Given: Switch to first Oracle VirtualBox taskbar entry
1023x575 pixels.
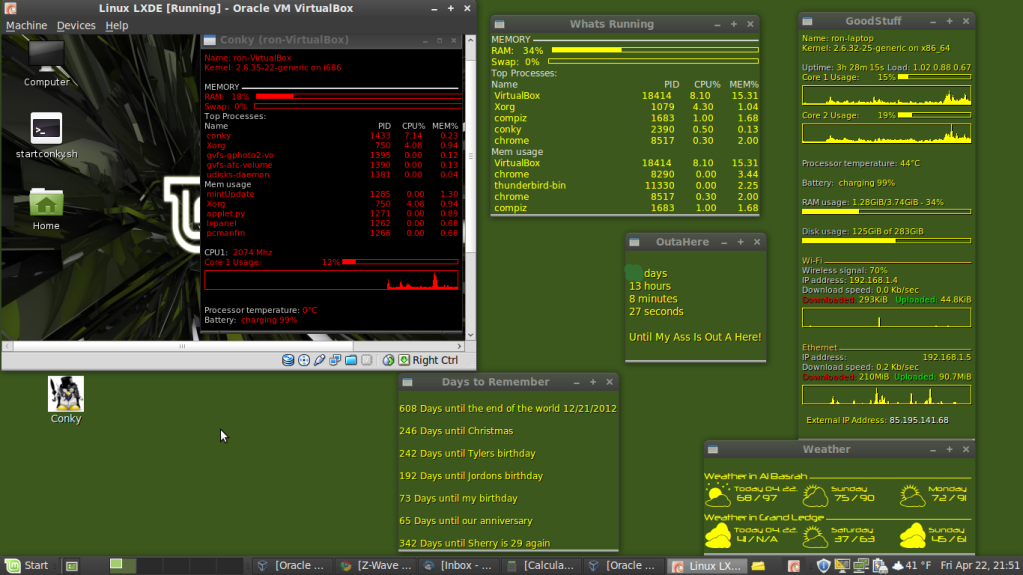Looking at the screenshot, I should click(x=292, y=565).
